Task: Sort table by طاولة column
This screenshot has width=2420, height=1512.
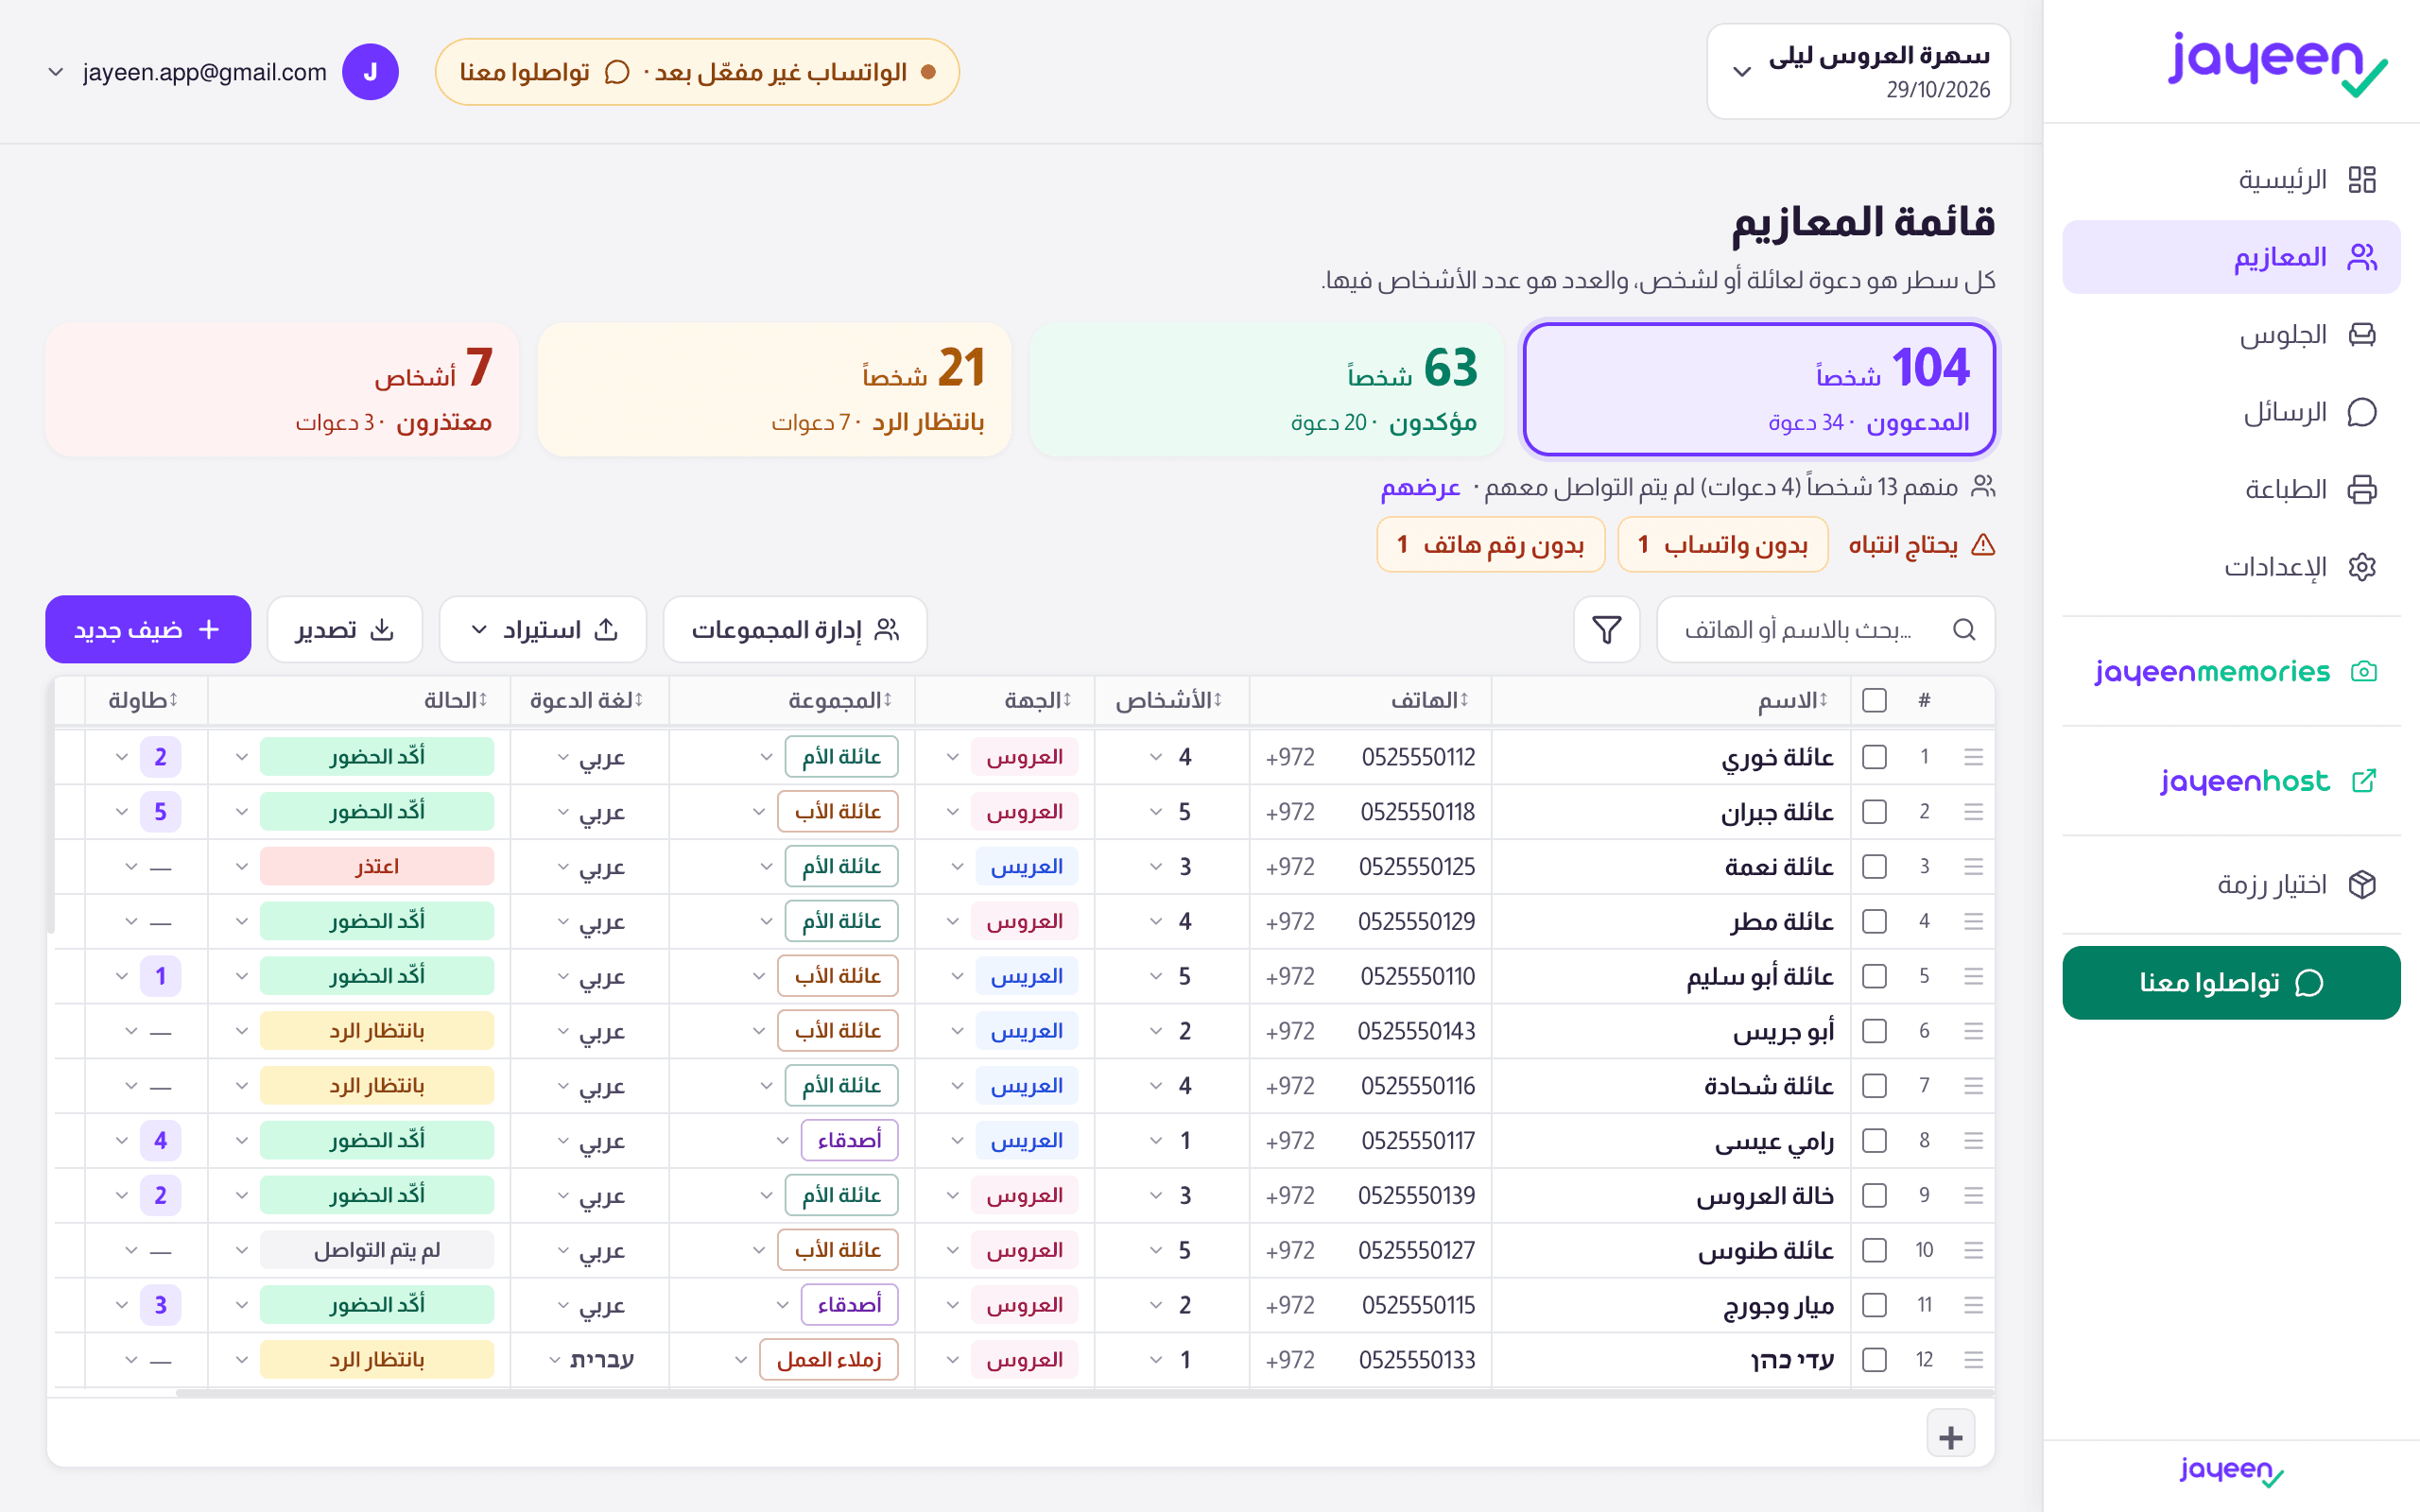Action: coord(143,700)
